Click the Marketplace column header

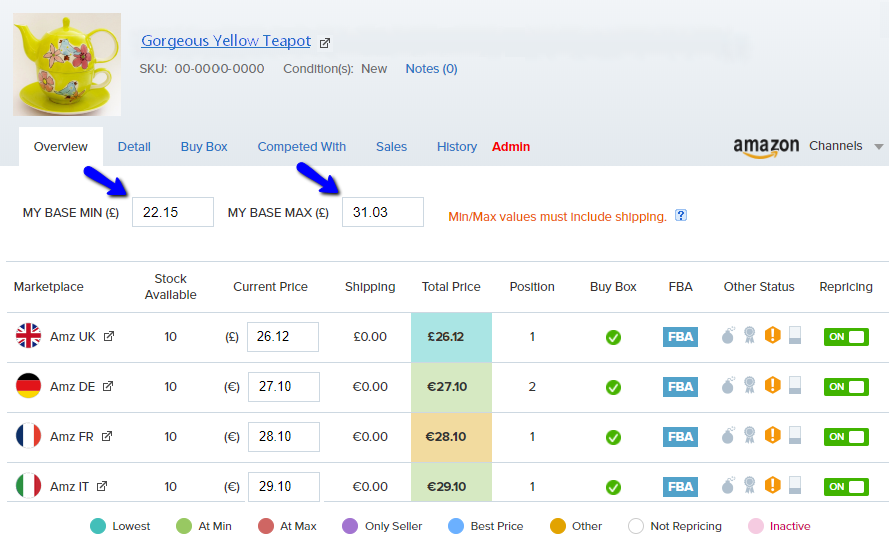pyautogui.click(x=48, y=287)
